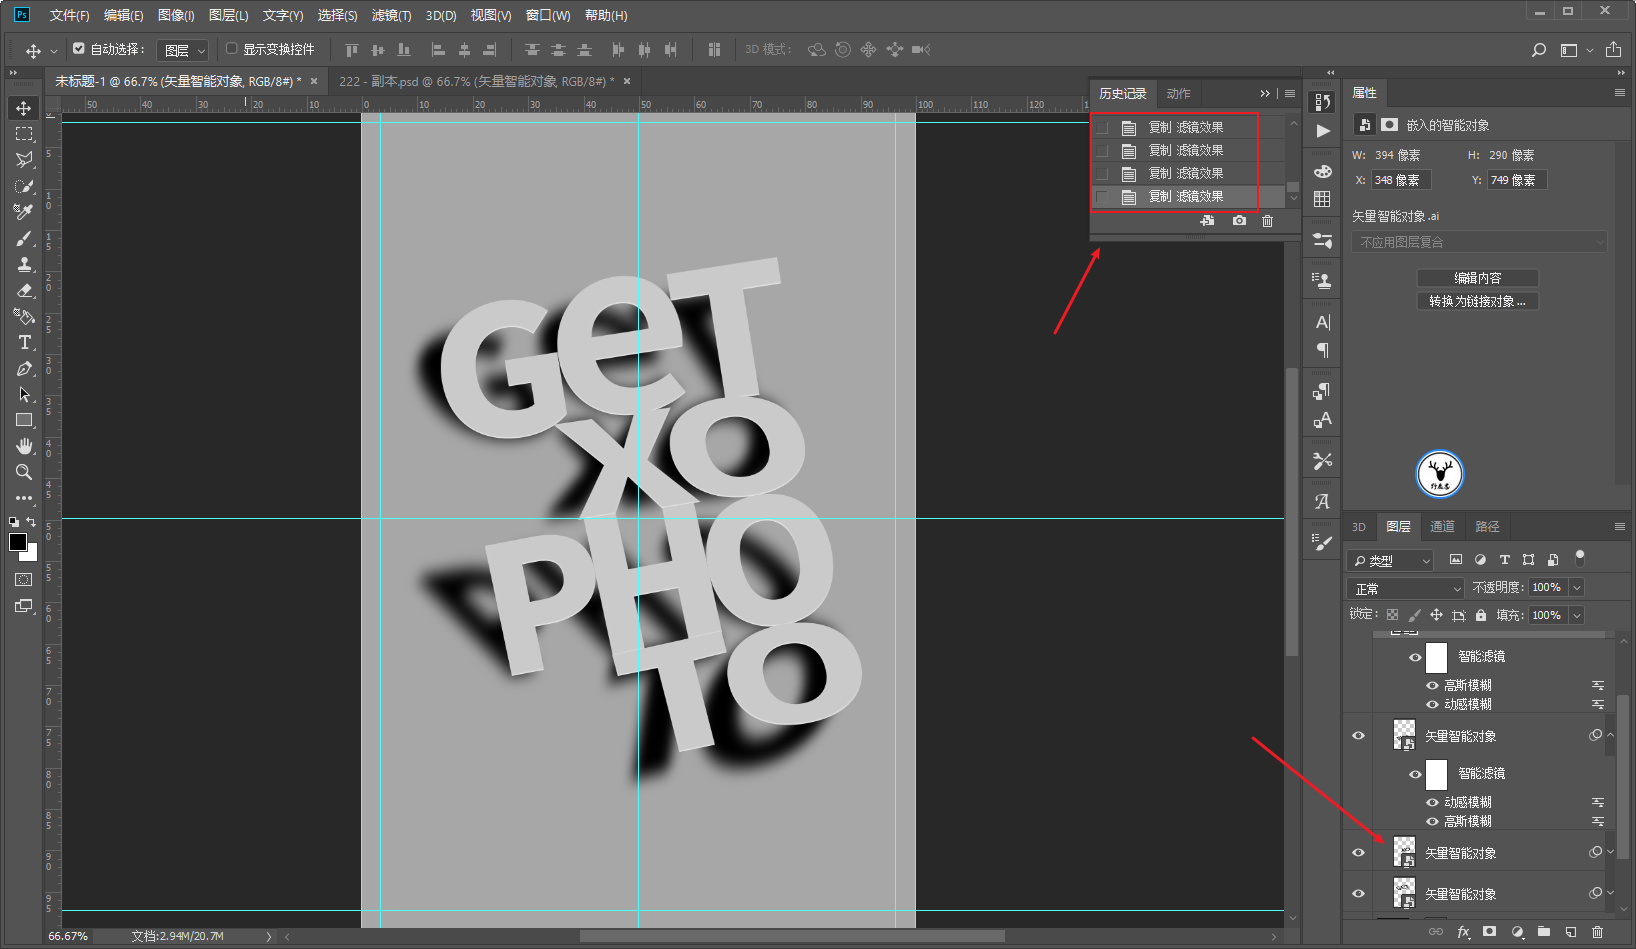This screenshot has width=1636, height=949.
Task: Select the Pen tool
Action: [x=24, y=368]
